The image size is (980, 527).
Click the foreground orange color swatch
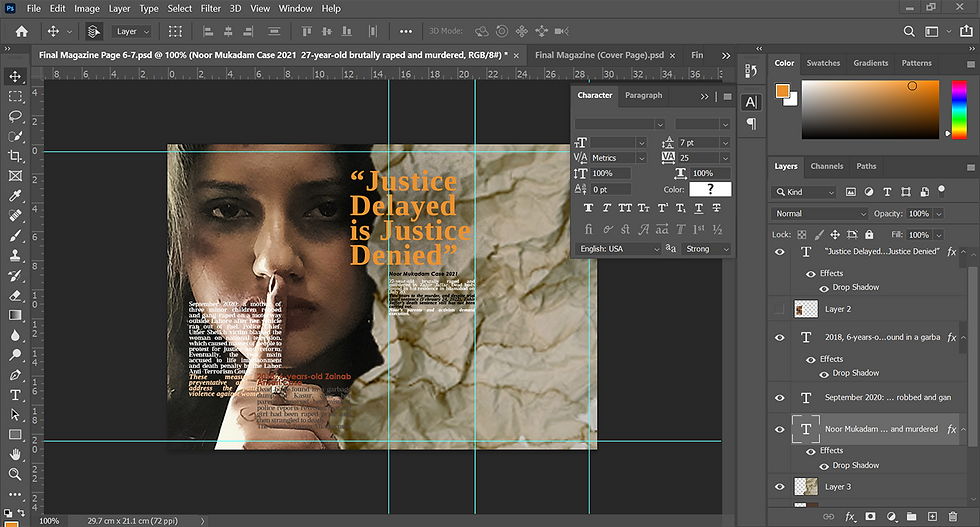click(x=783, y=91)
